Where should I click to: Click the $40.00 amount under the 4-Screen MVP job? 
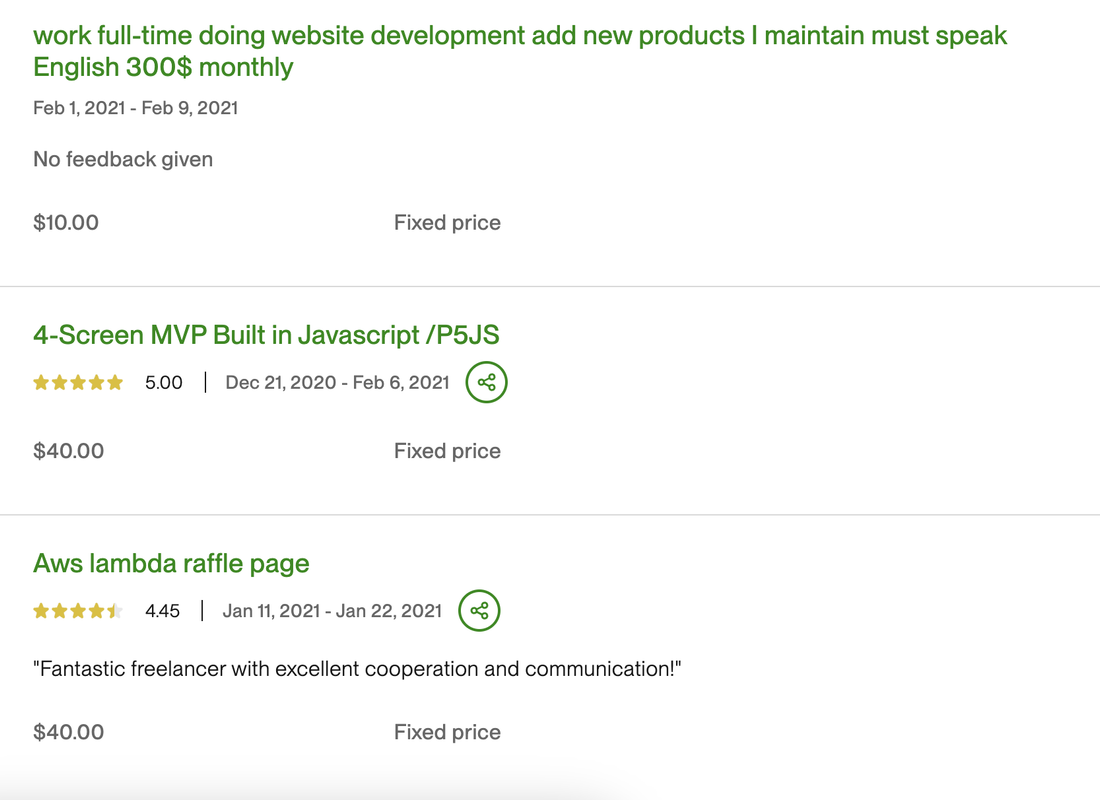[x=69, y=451]
